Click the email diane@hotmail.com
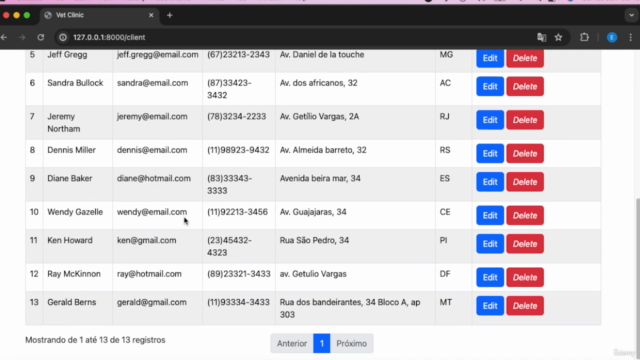Viewport: 640px width, 360px height. pyautogui.click(x=154, y=178)
